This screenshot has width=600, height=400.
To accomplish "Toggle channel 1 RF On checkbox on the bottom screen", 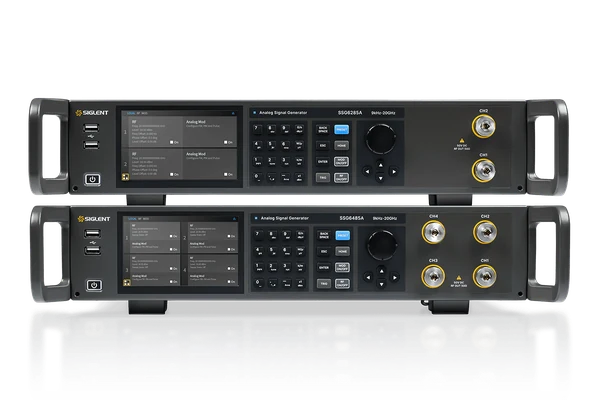I will pyautogui.click(x=171, y=236).
